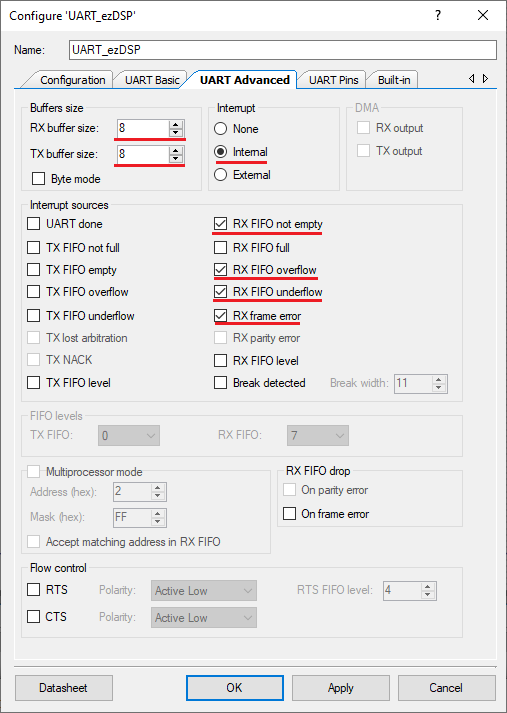Show next tabs using right arrow
This screenshot has width=507, height=713.
coord(486,79)
